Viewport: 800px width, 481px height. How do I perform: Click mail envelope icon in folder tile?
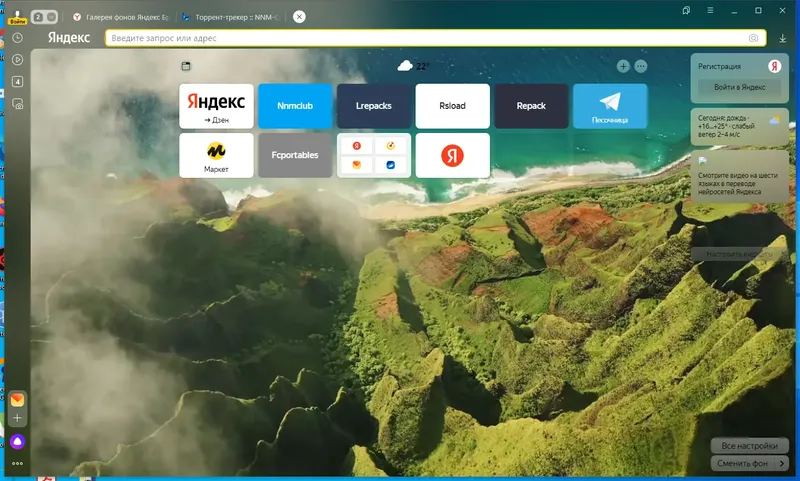pyautogui.click(x=357, y=165)
